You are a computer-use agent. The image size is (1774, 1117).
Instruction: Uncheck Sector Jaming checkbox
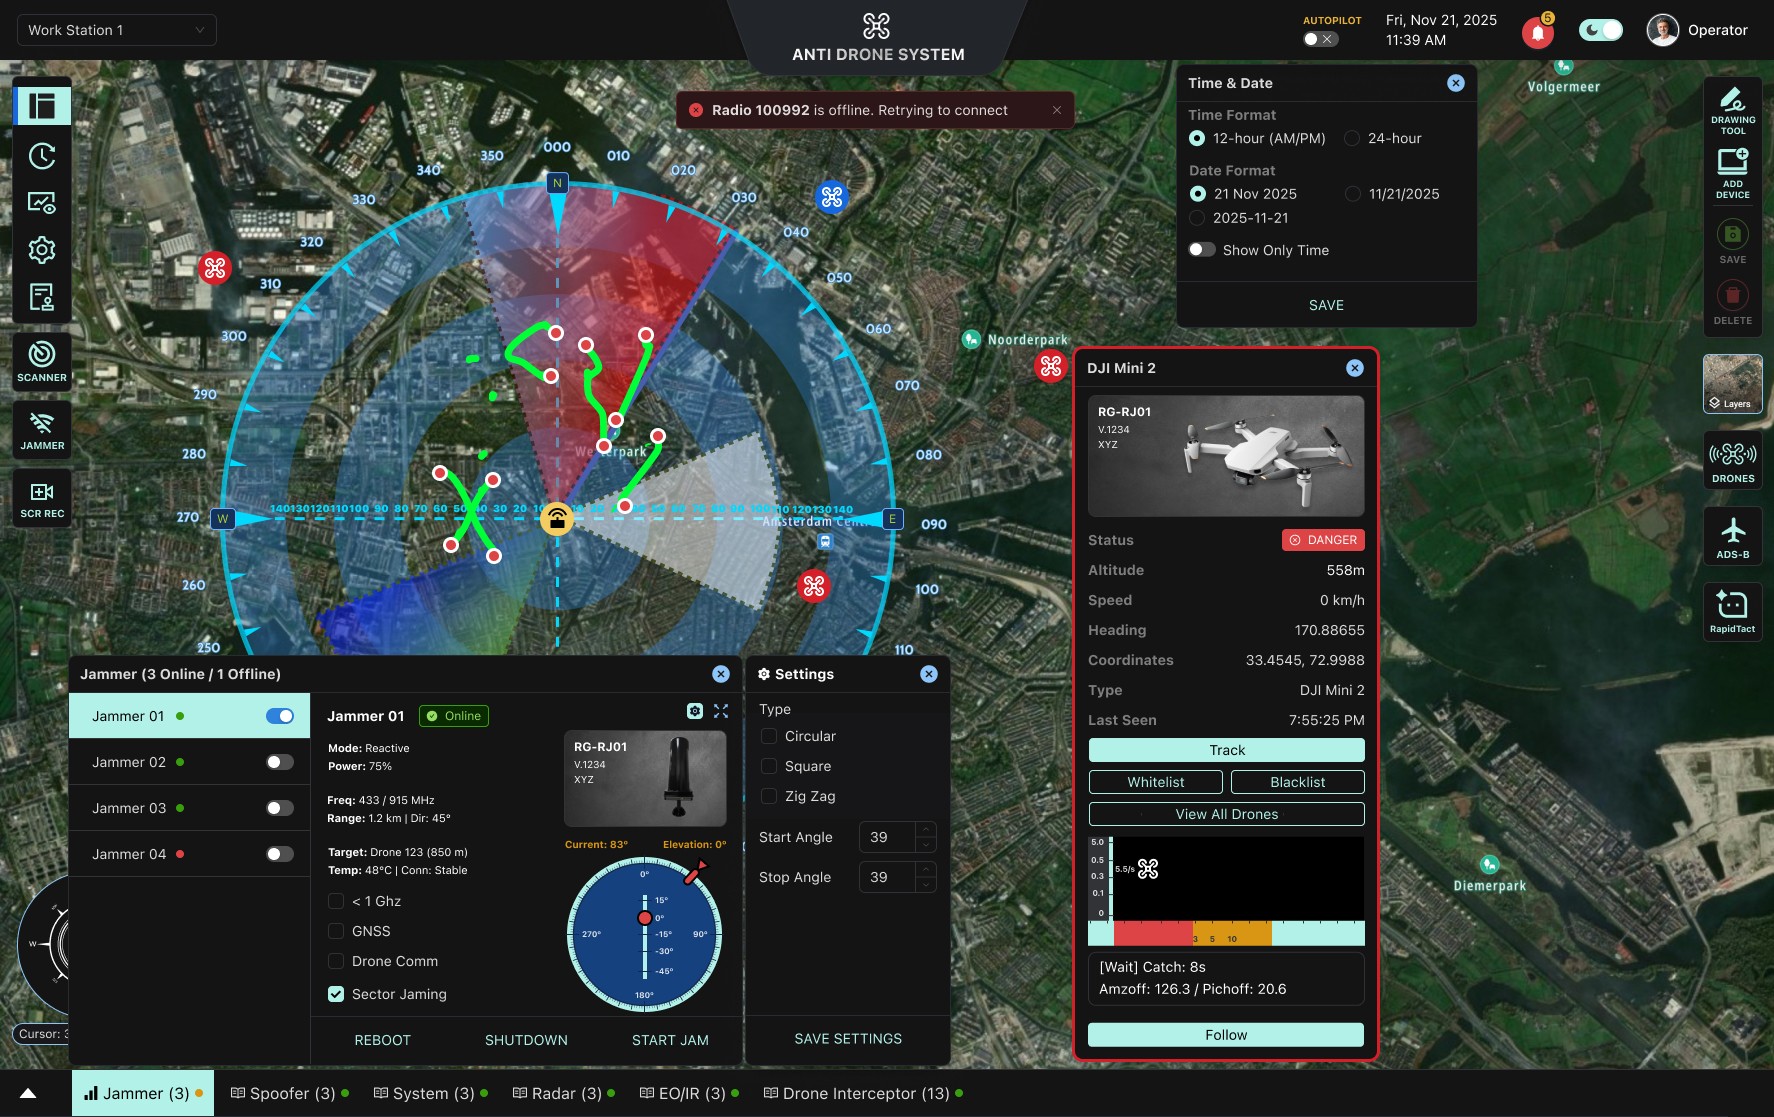coord(336,994)
